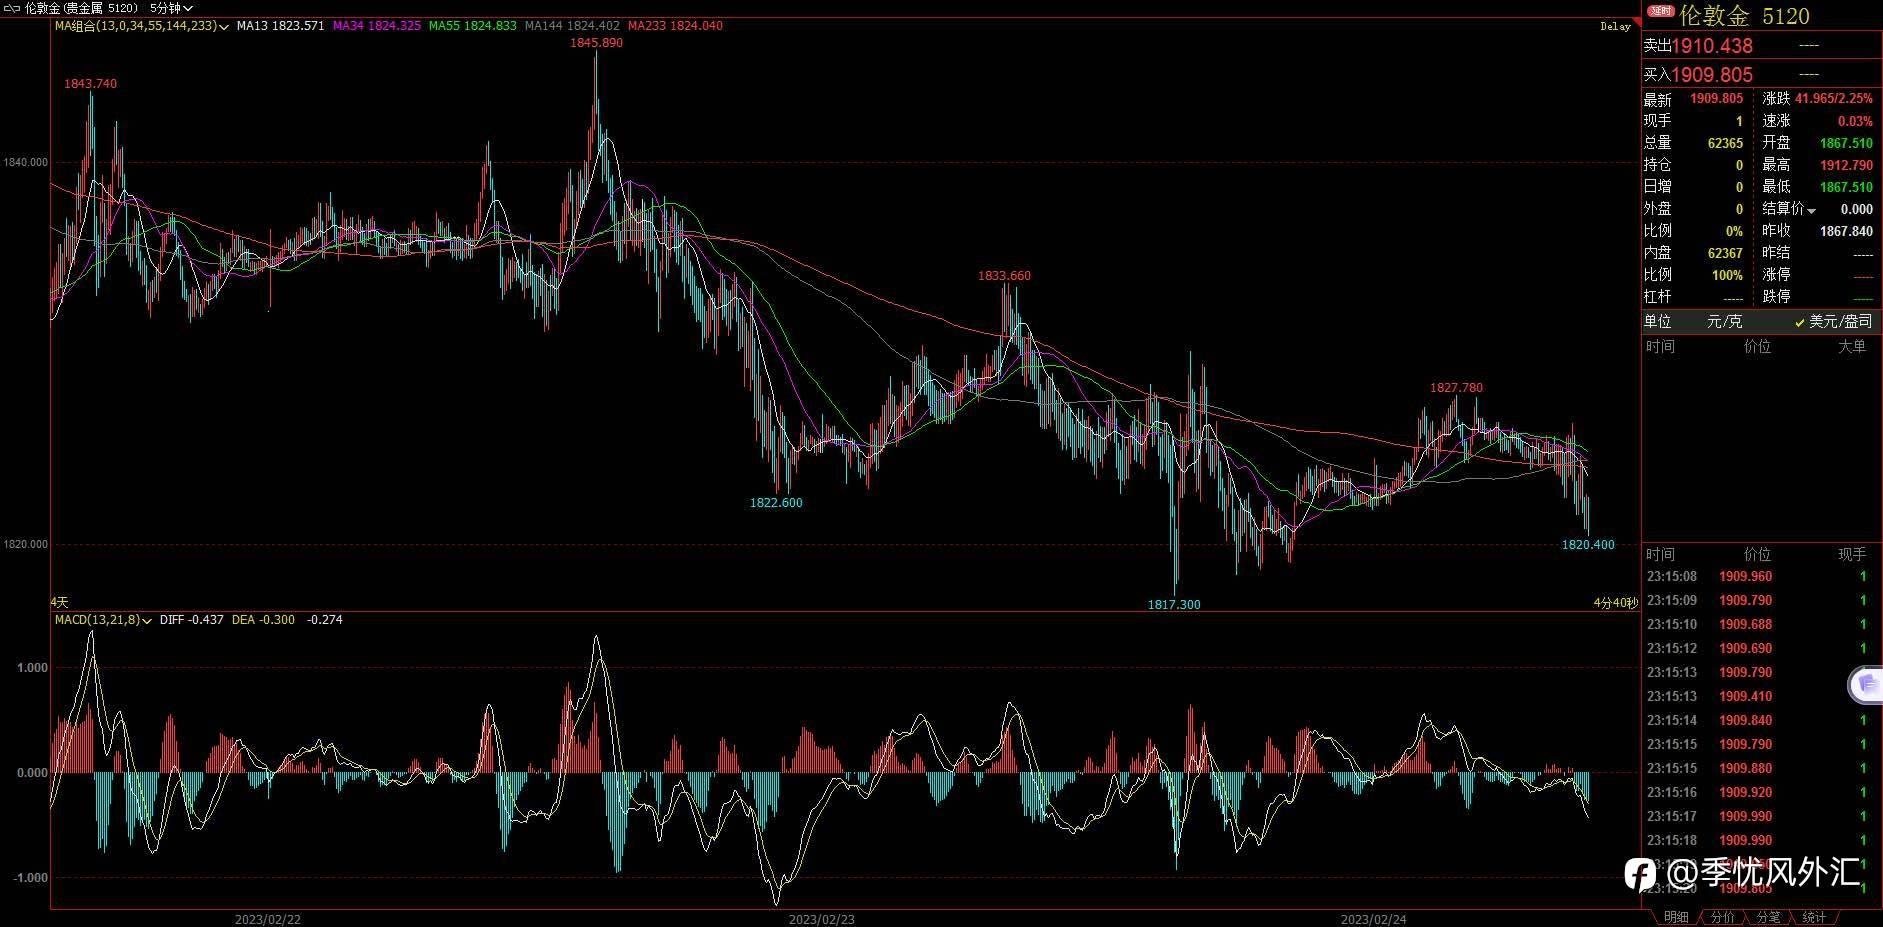1883x927 pixels.
Task: Click the 1822.600 trough label
Action: click(776, 503)
